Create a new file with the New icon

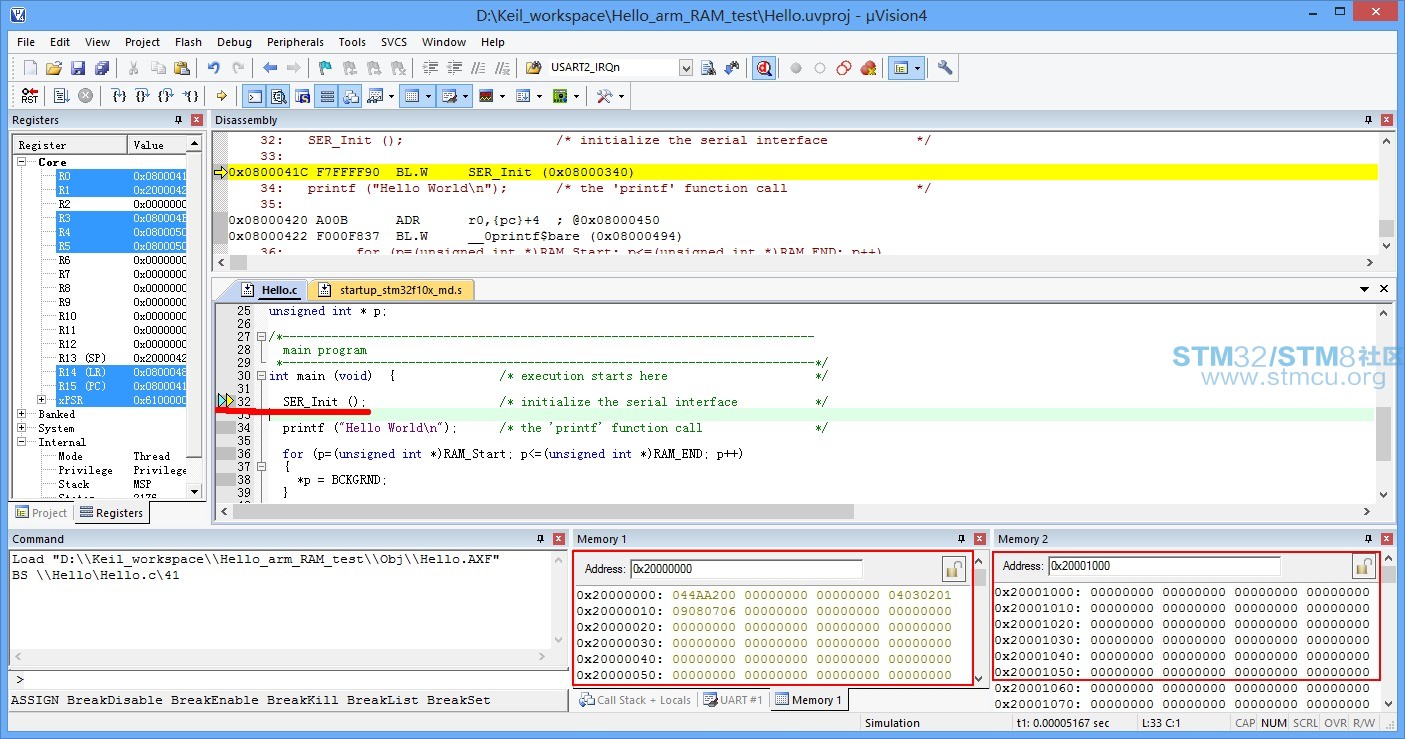(x=30, y=68)
